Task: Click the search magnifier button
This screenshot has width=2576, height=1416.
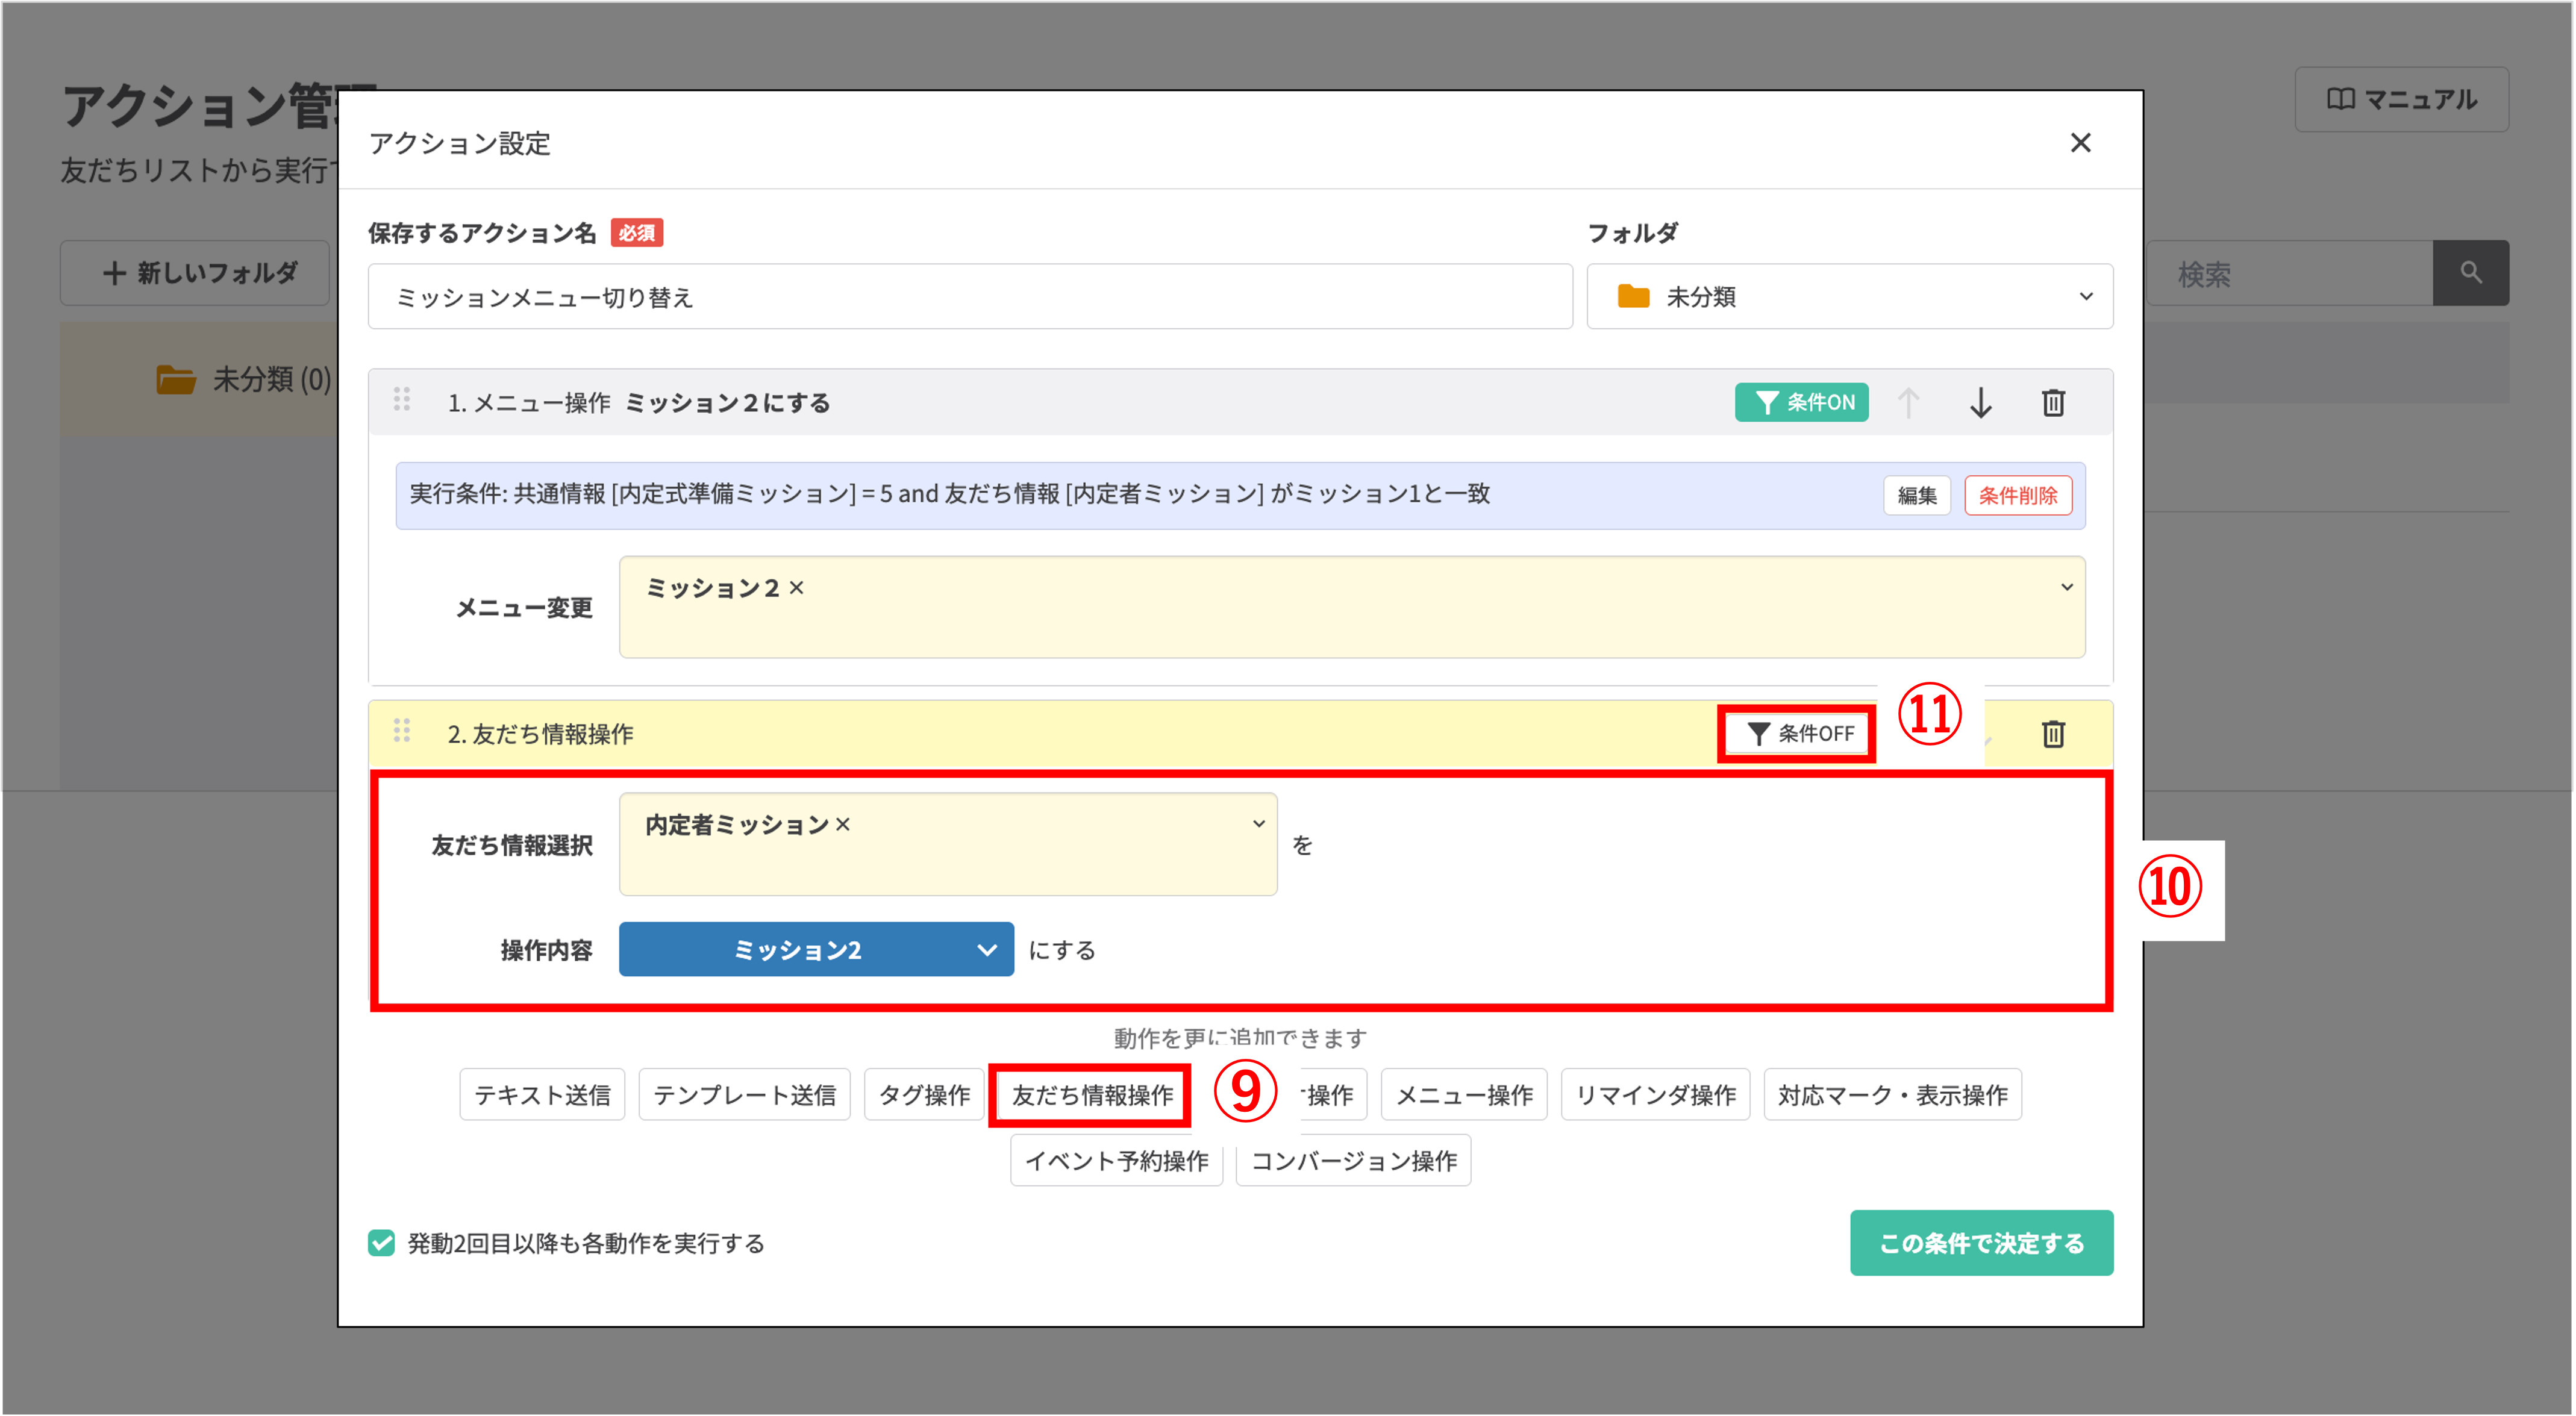Action: coord(2470,273)
